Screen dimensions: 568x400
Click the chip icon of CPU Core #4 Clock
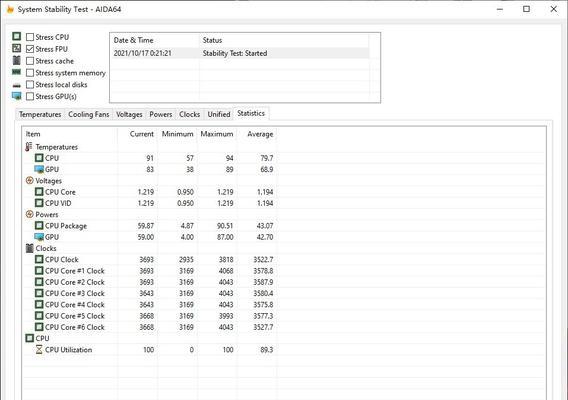coord(39,304)
